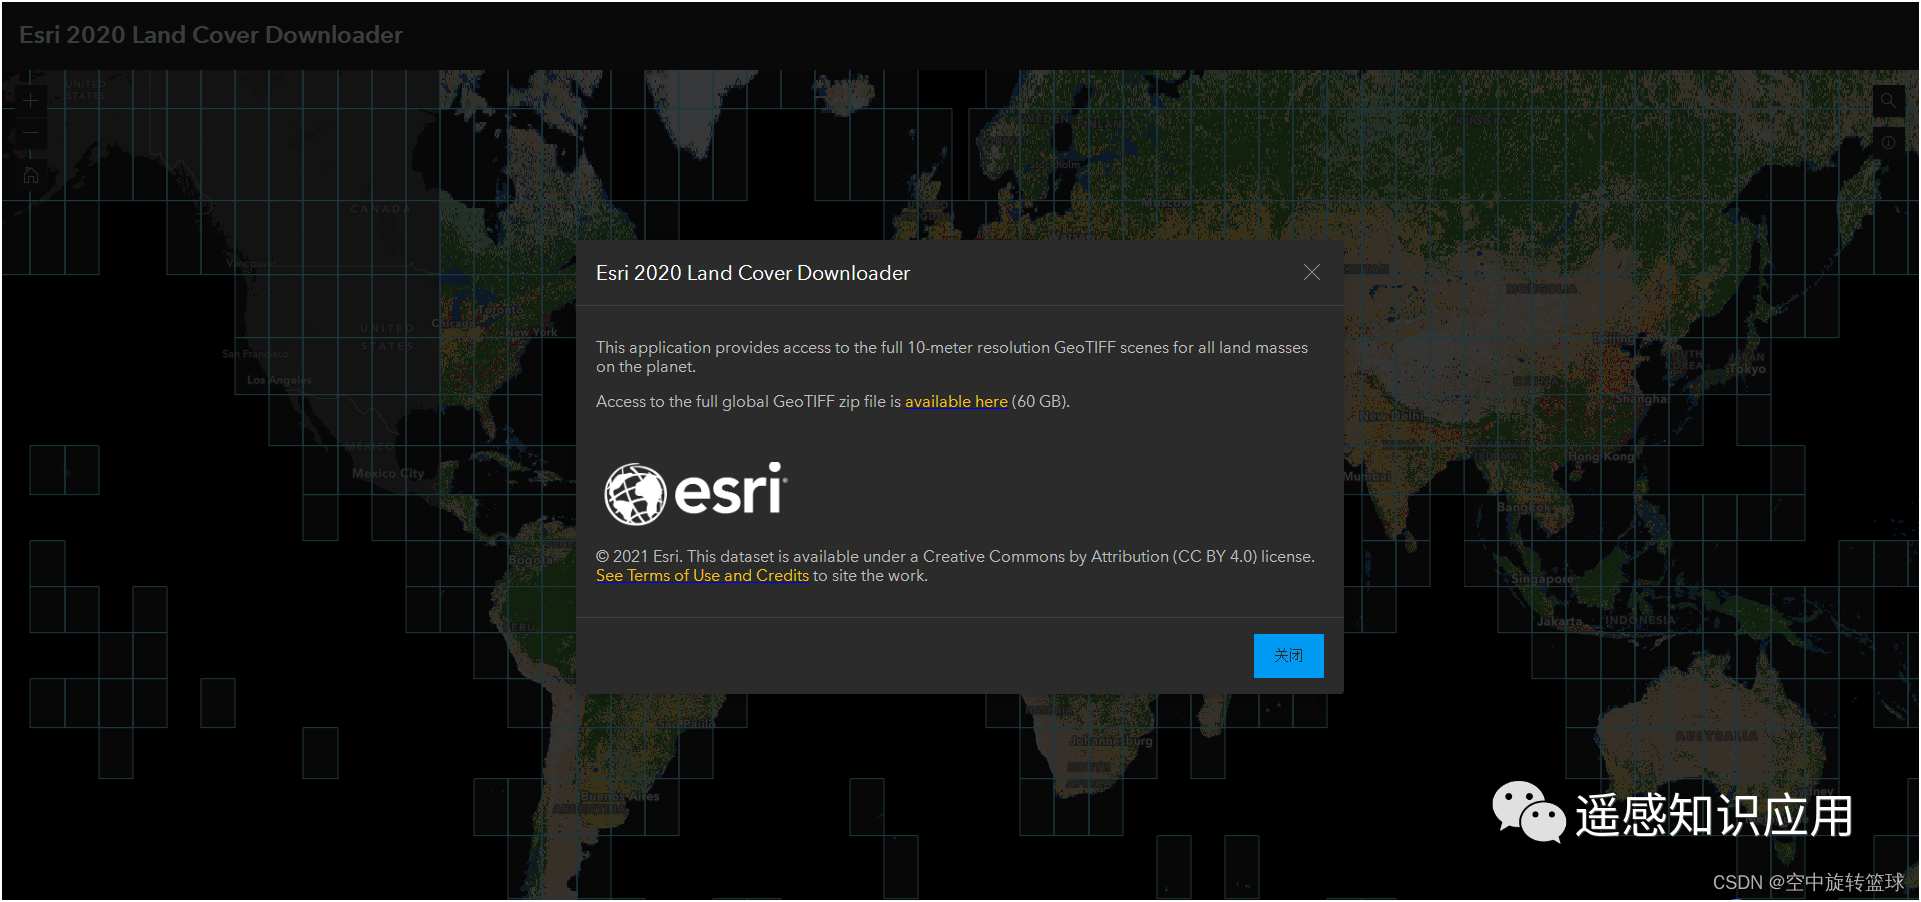
Task: Reset map to home extent
Action: point(31,176)
